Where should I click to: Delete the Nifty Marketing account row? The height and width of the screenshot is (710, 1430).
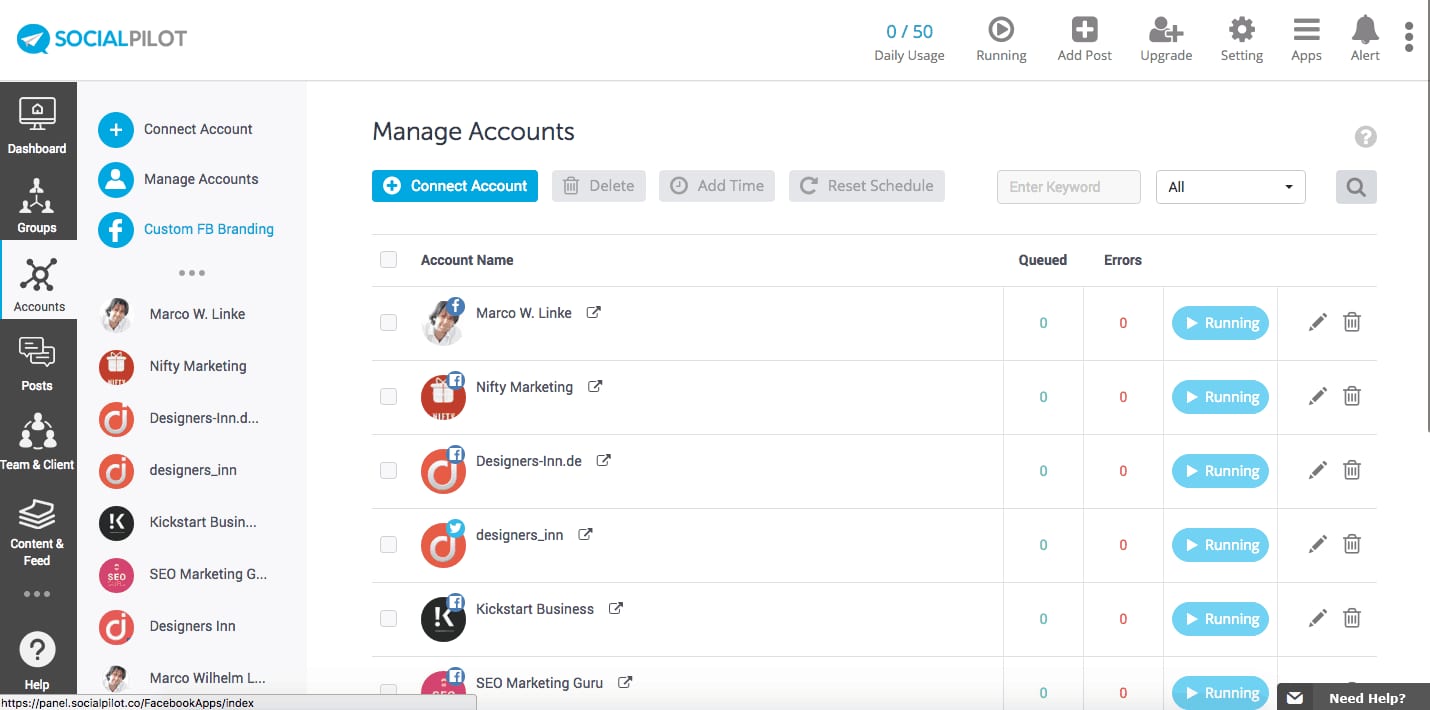pyautogui.click(x=1352, y=396)
